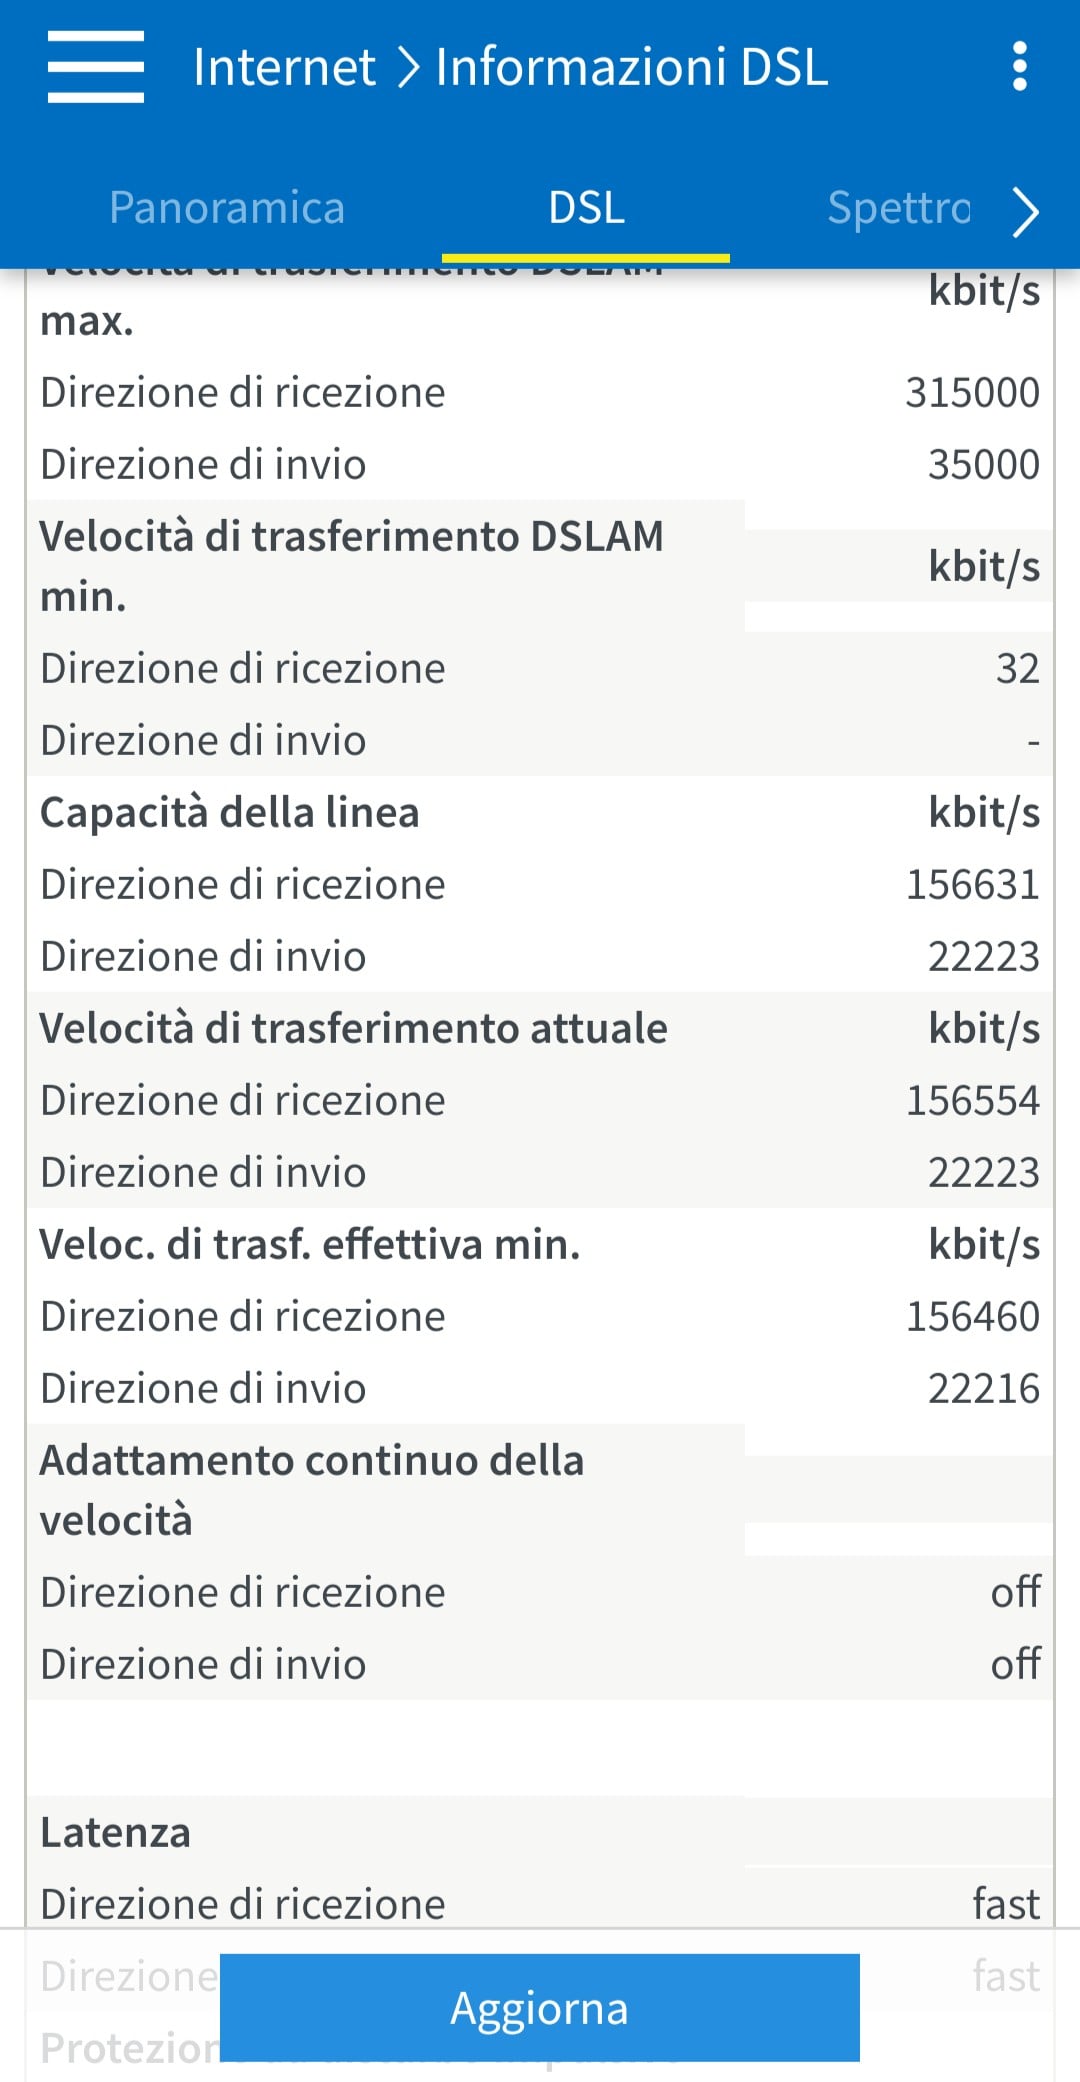Select the 22216 effective minimum send value
The width and height of the screenshot is (1080, 2082).
[x=984, y=1388]
